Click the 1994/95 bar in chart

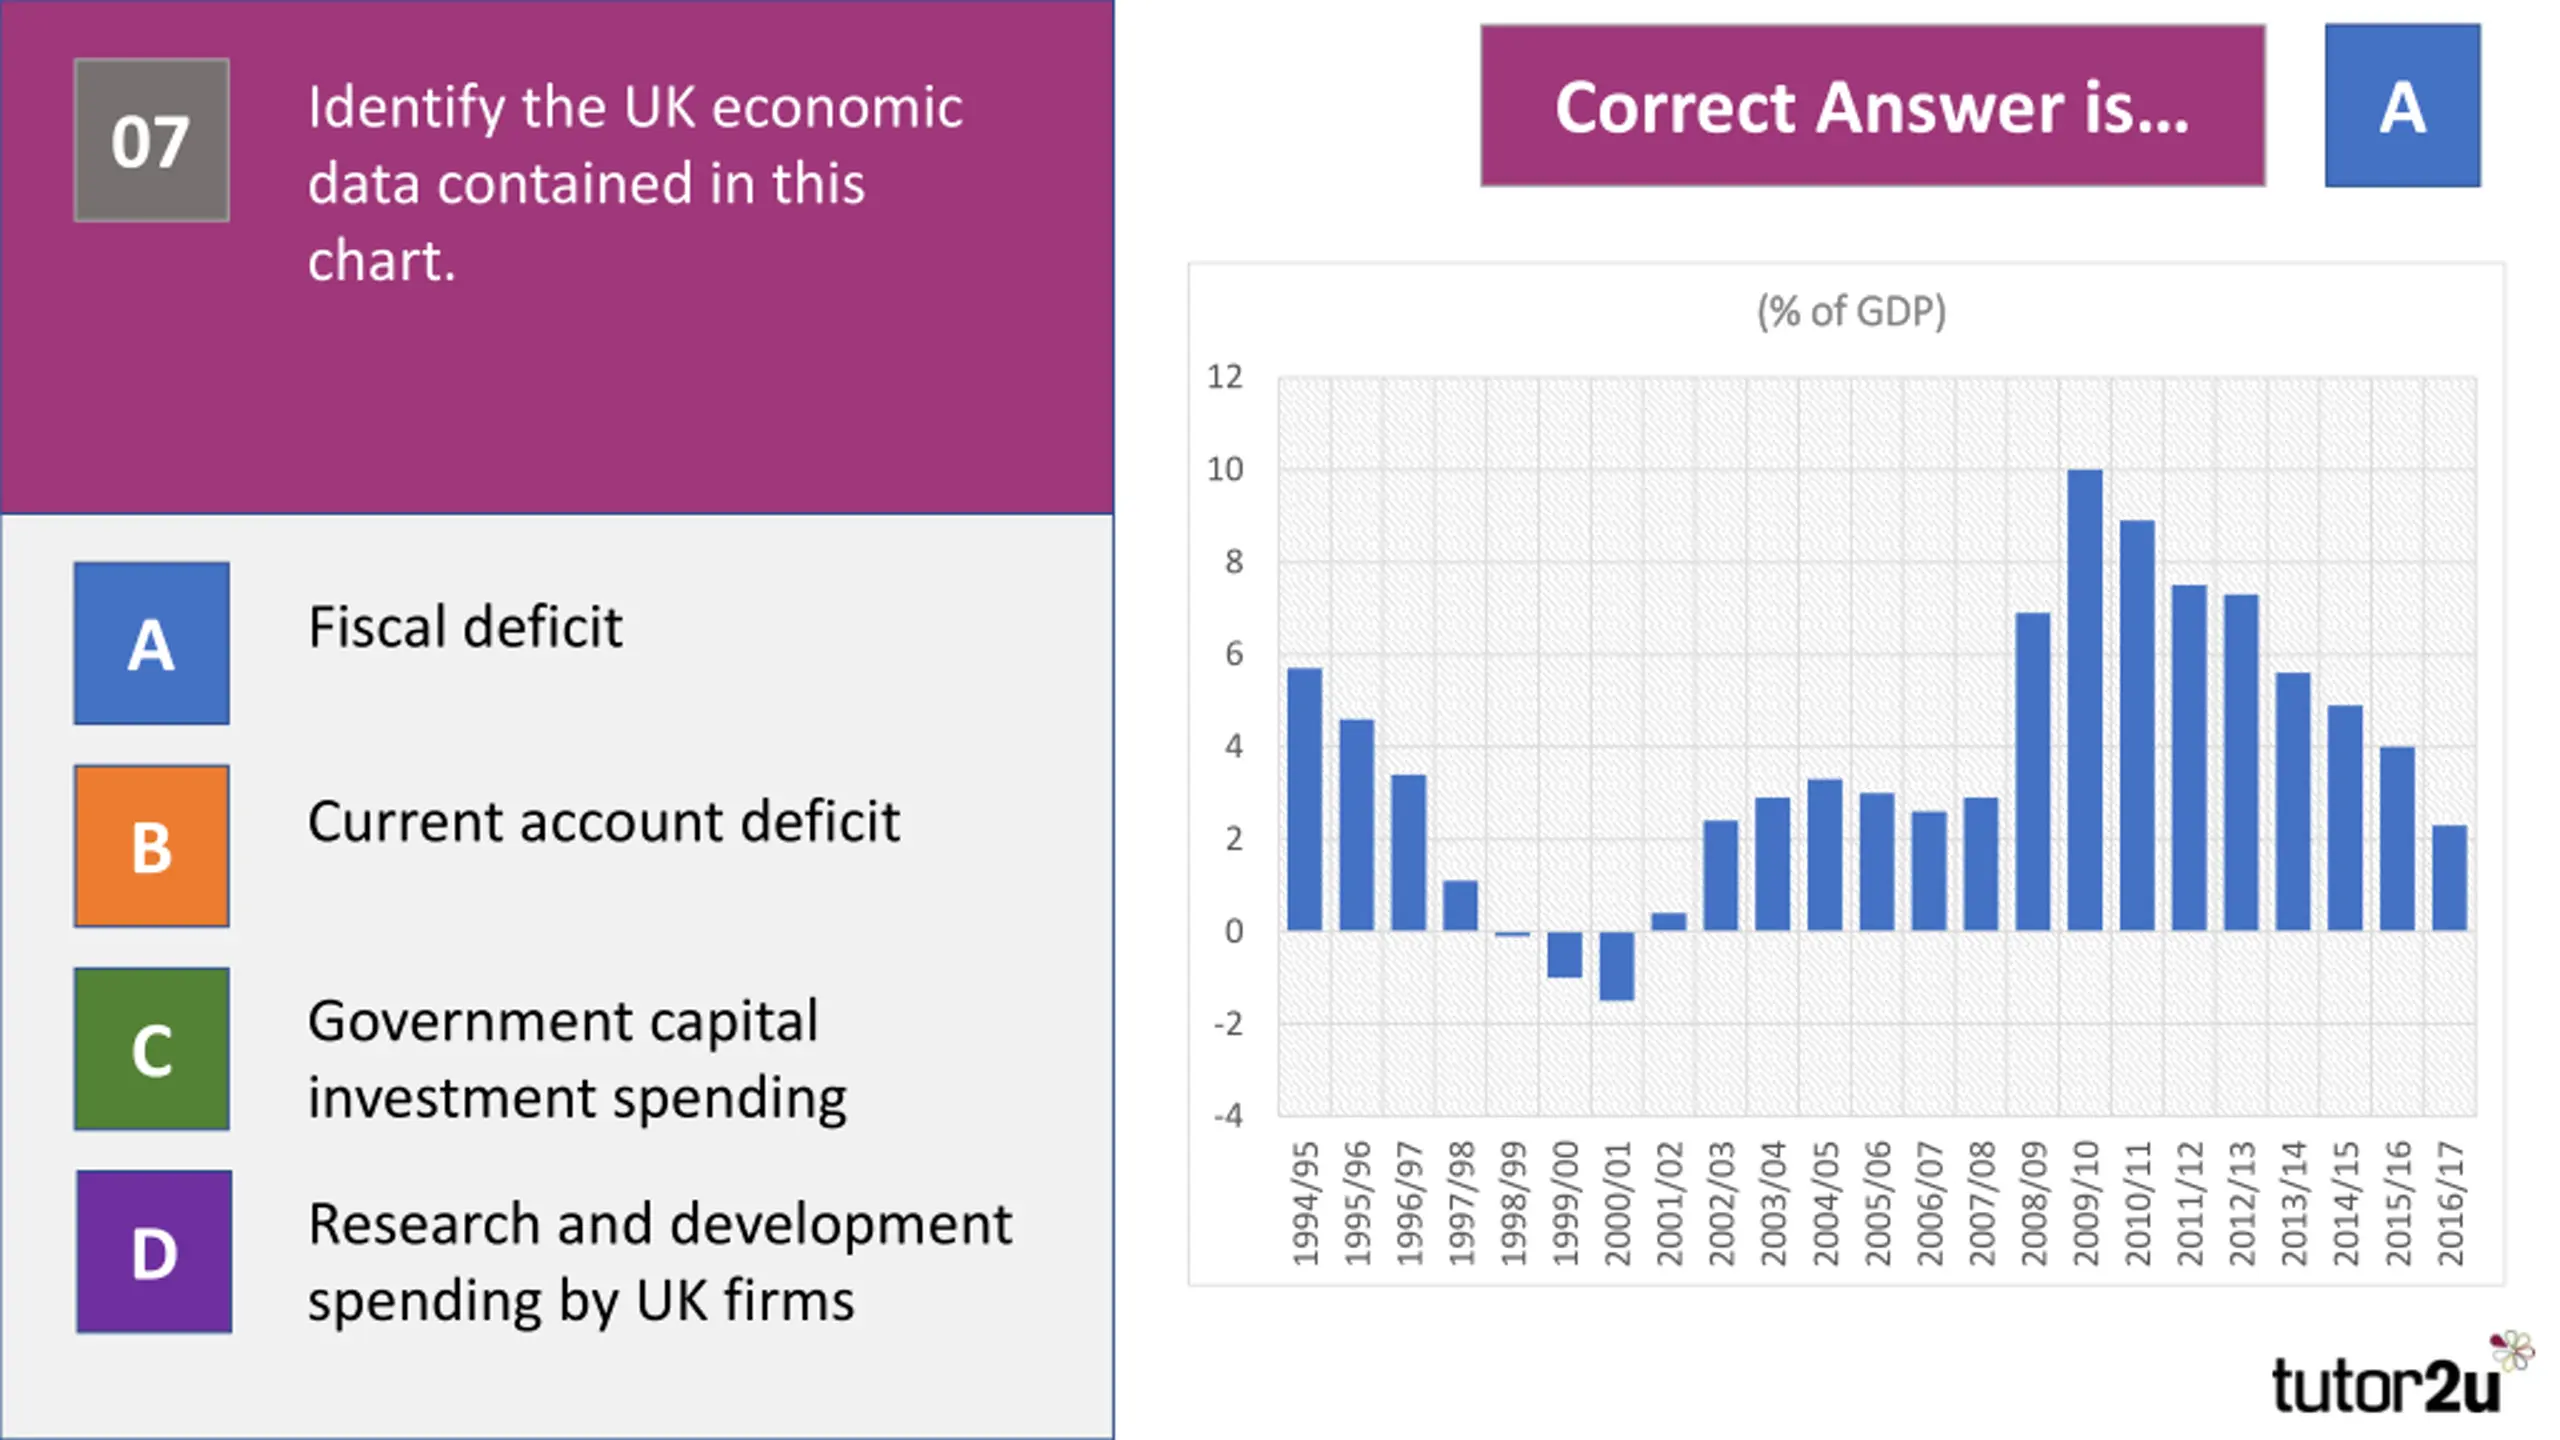(x=1304, y=799)
